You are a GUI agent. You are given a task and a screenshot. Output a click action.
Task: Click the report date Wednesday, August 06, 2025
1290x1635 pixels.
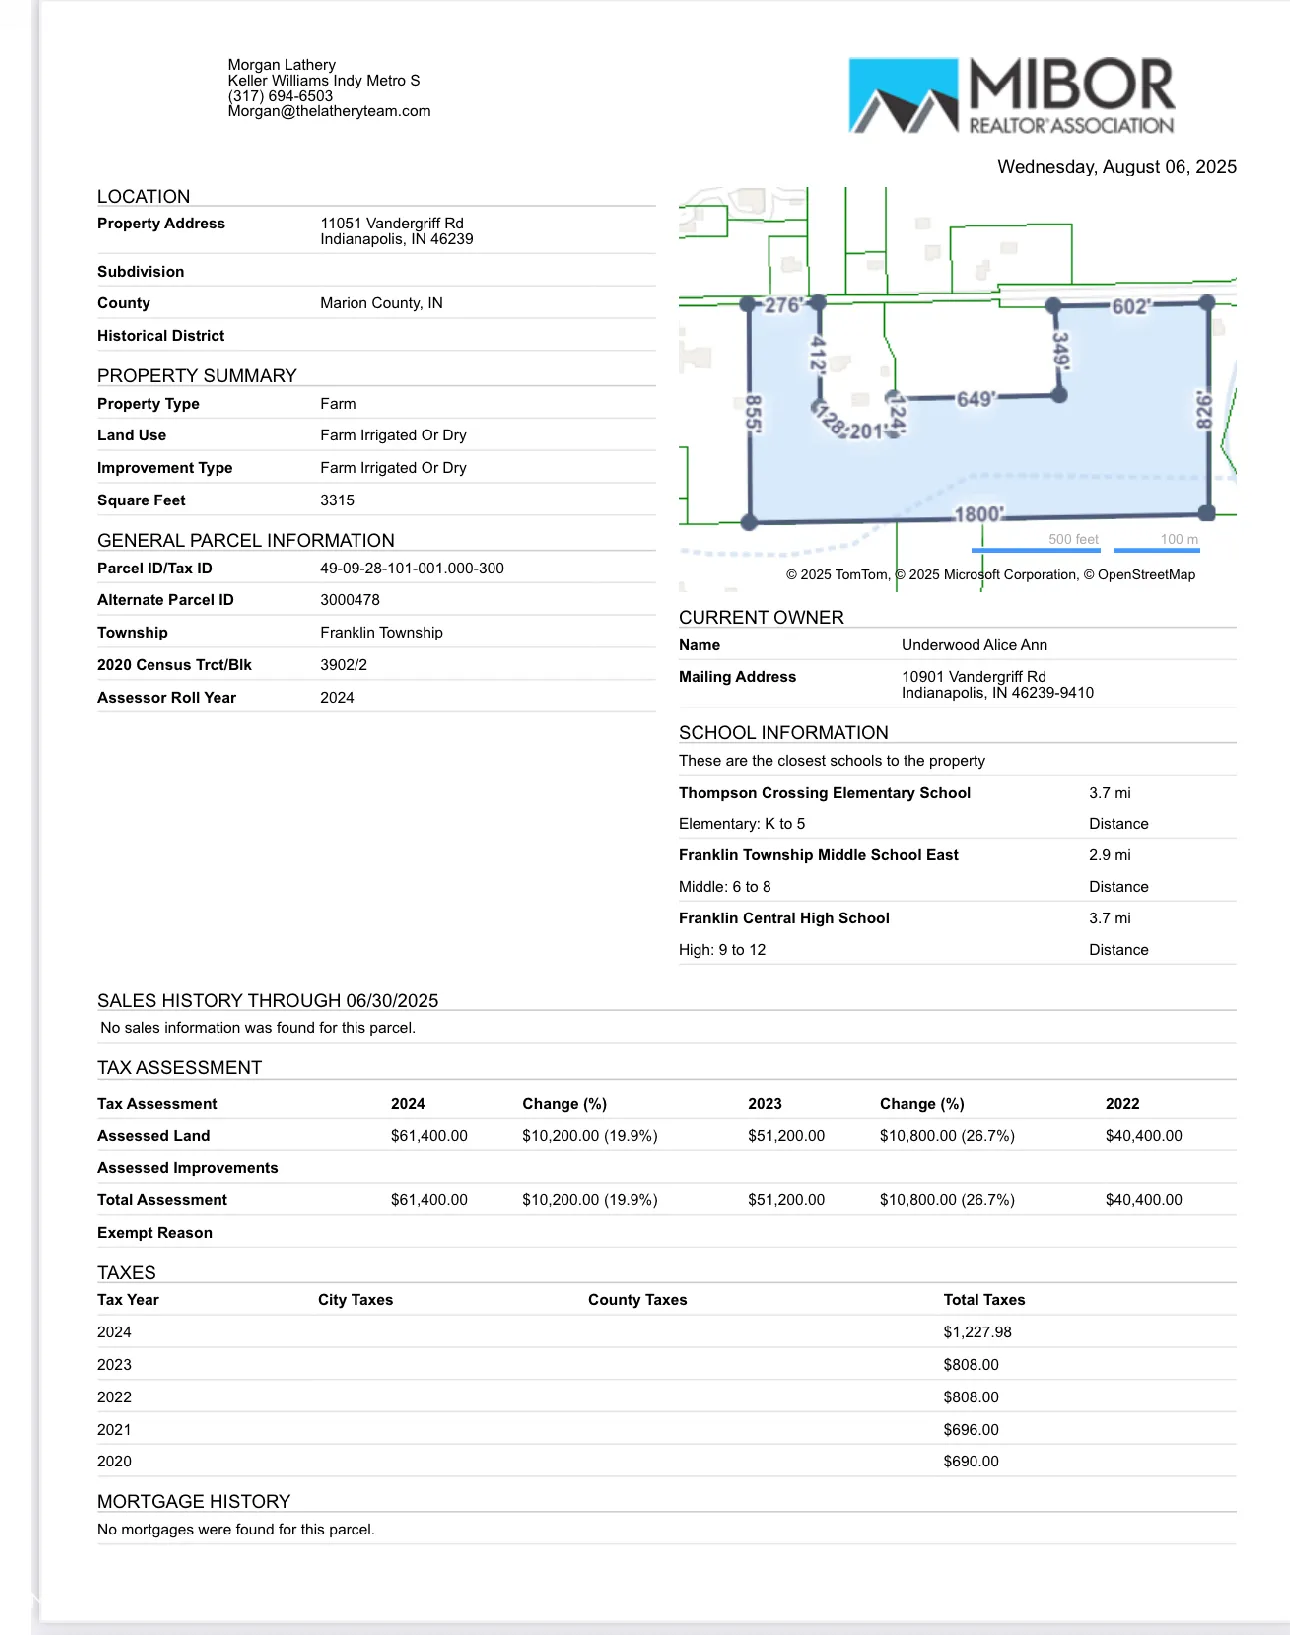click(x=1116, y=167)
